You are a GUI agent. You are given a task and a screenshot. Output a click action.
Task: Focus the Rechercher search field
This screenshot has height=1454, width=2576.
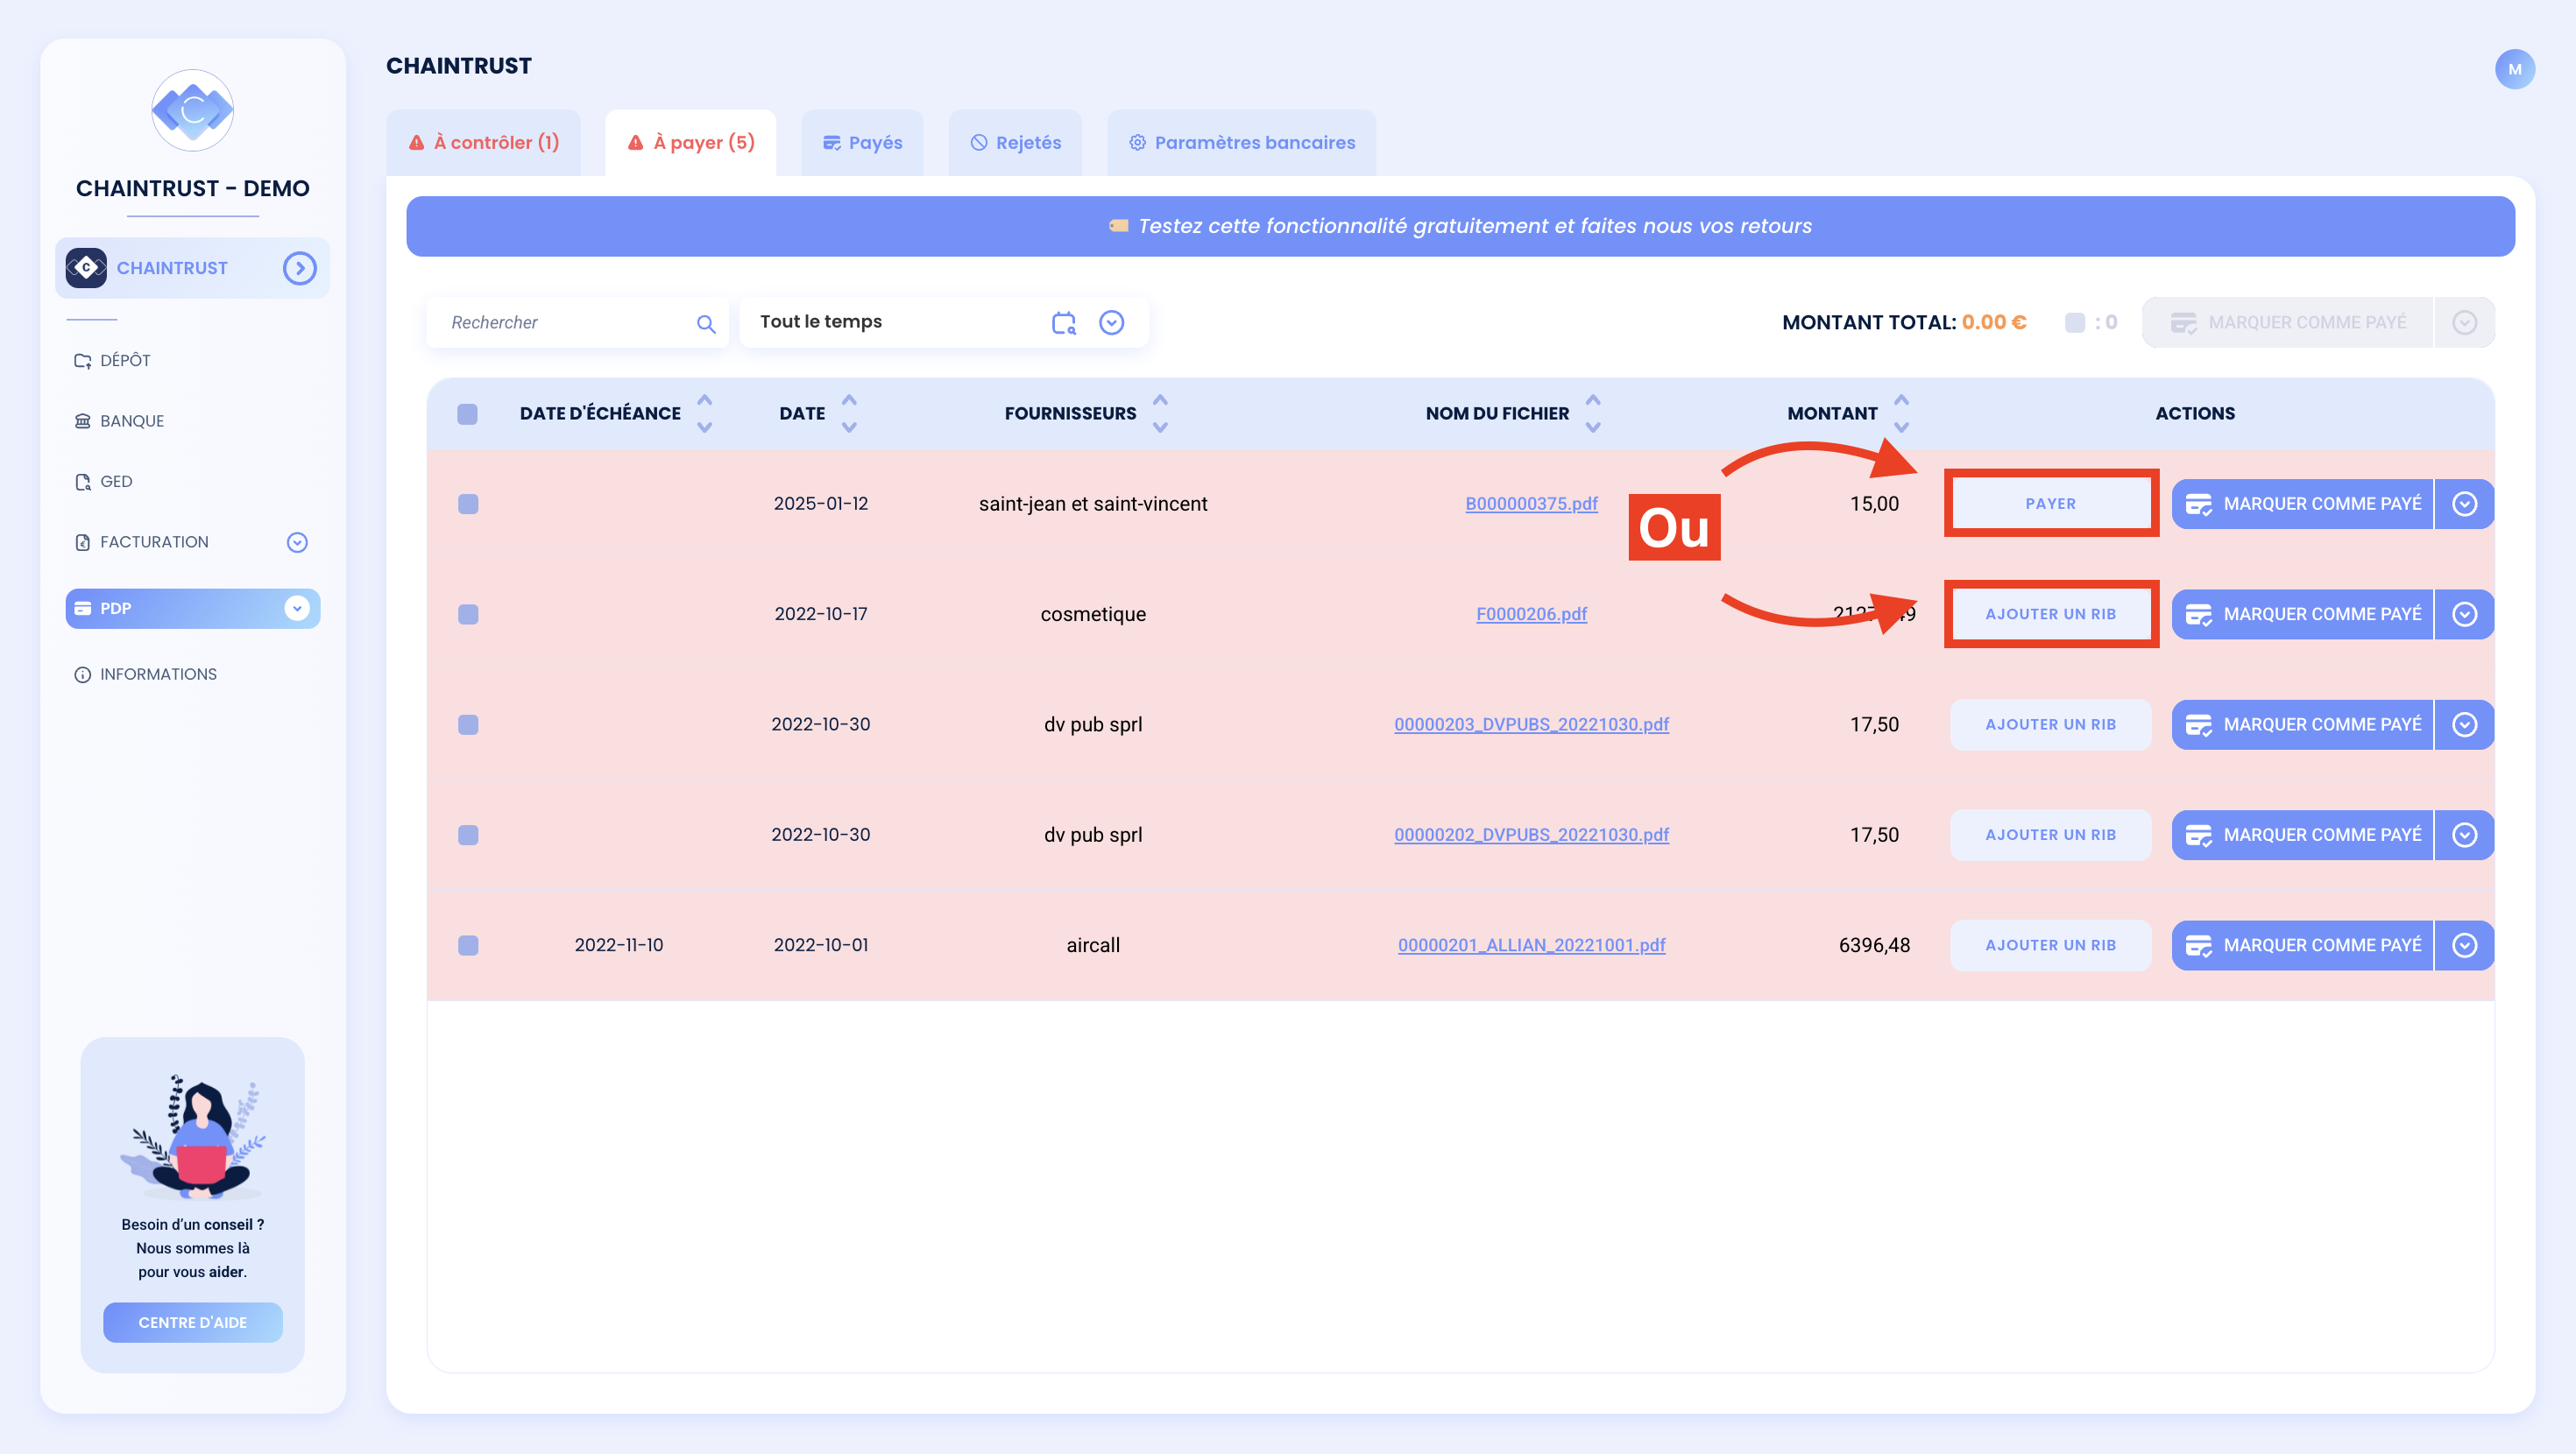pos(577,322)
